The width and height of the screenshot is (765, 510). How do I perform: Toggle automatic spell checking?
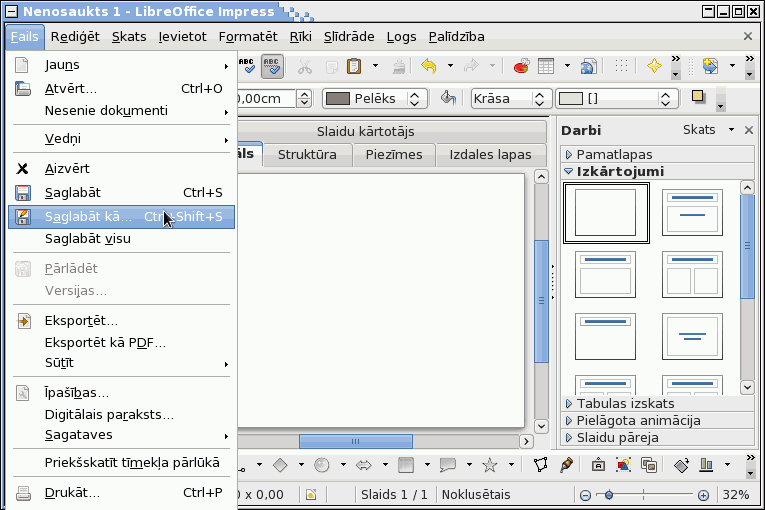click(x=272, y=65)
